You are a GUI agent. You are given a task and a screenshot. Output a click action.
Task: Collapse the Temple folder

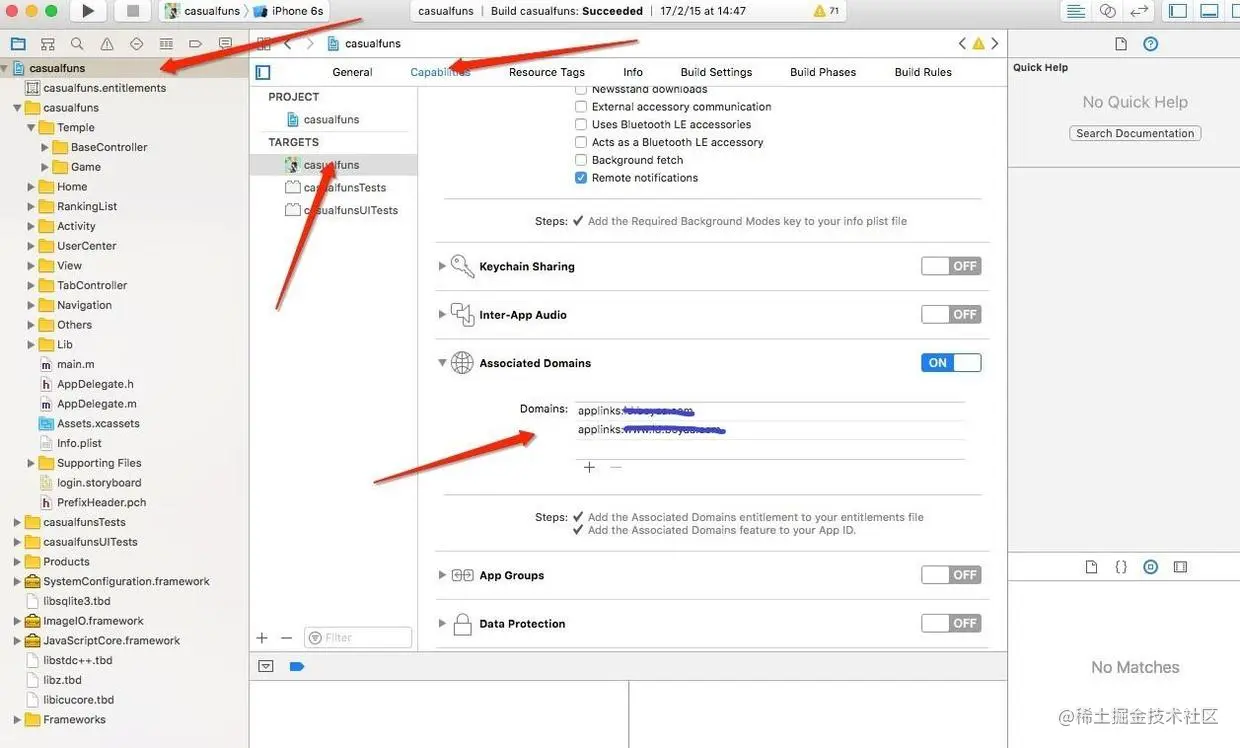coord(31,127)
